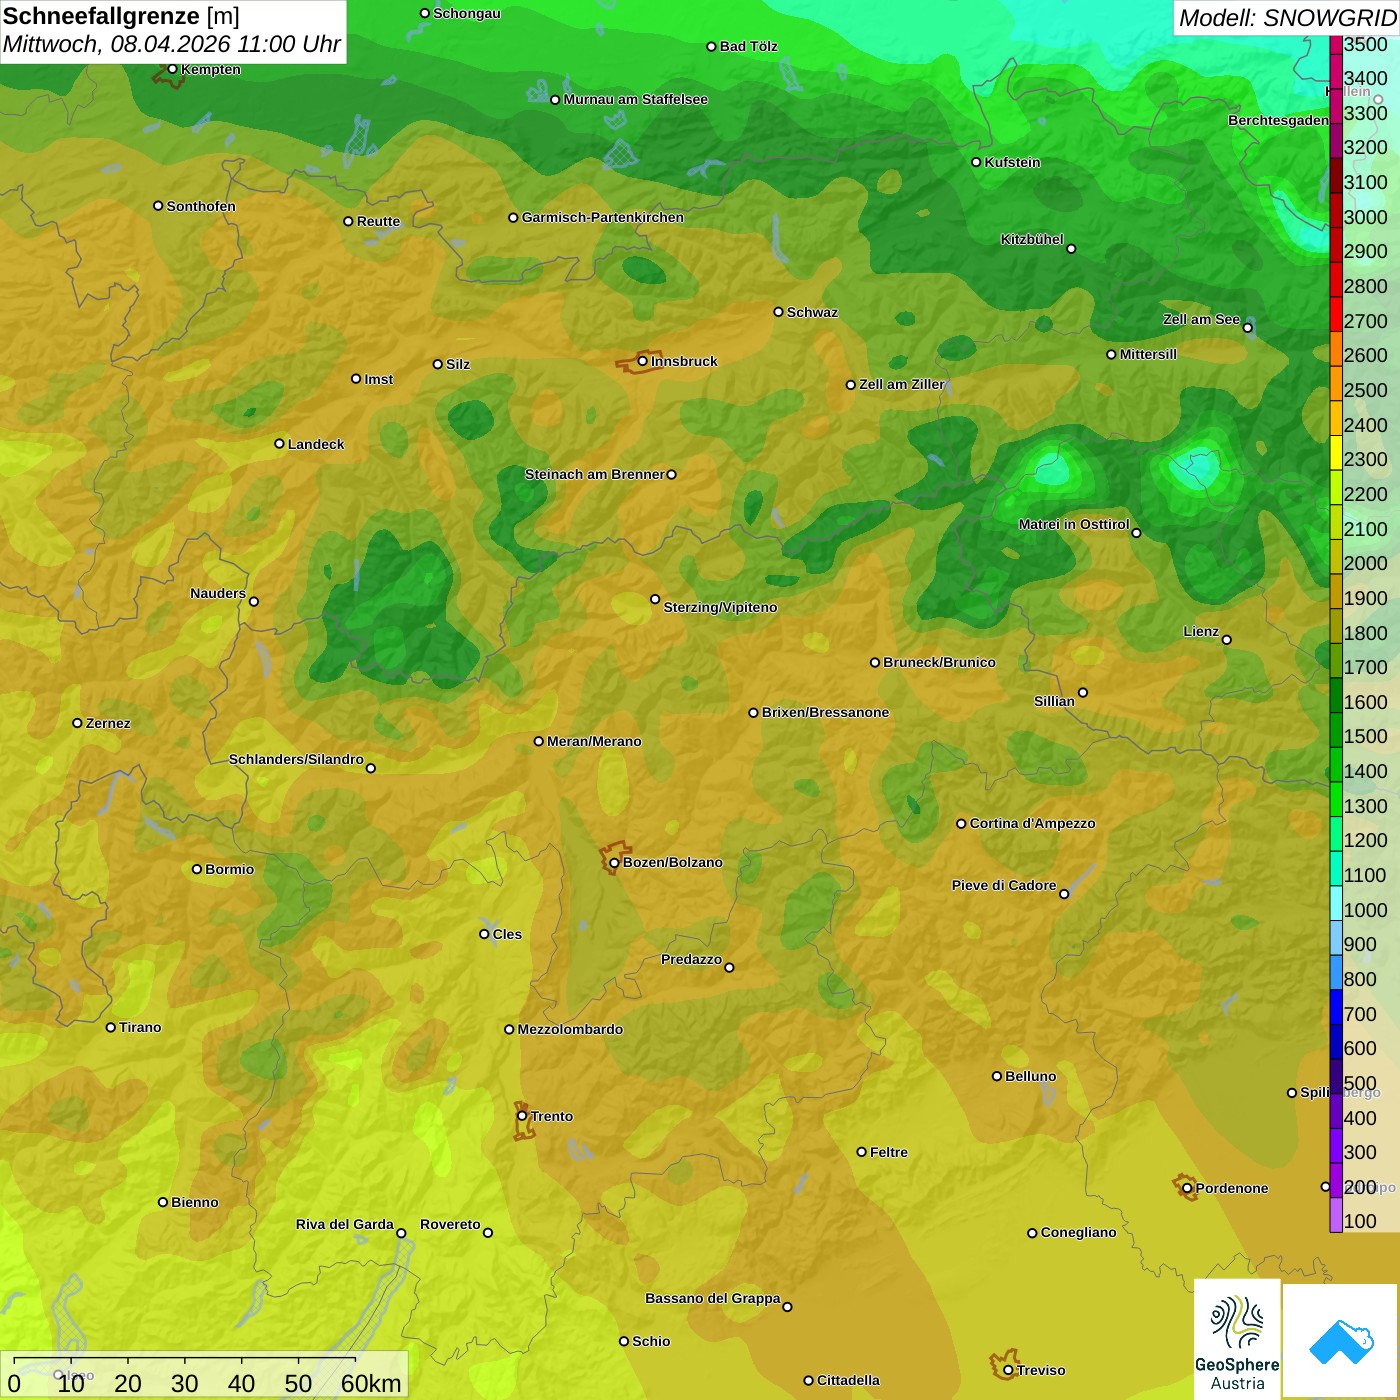Click the "Meran/Merano" label
The image size is (1400, 1400).
pos(594,741)
